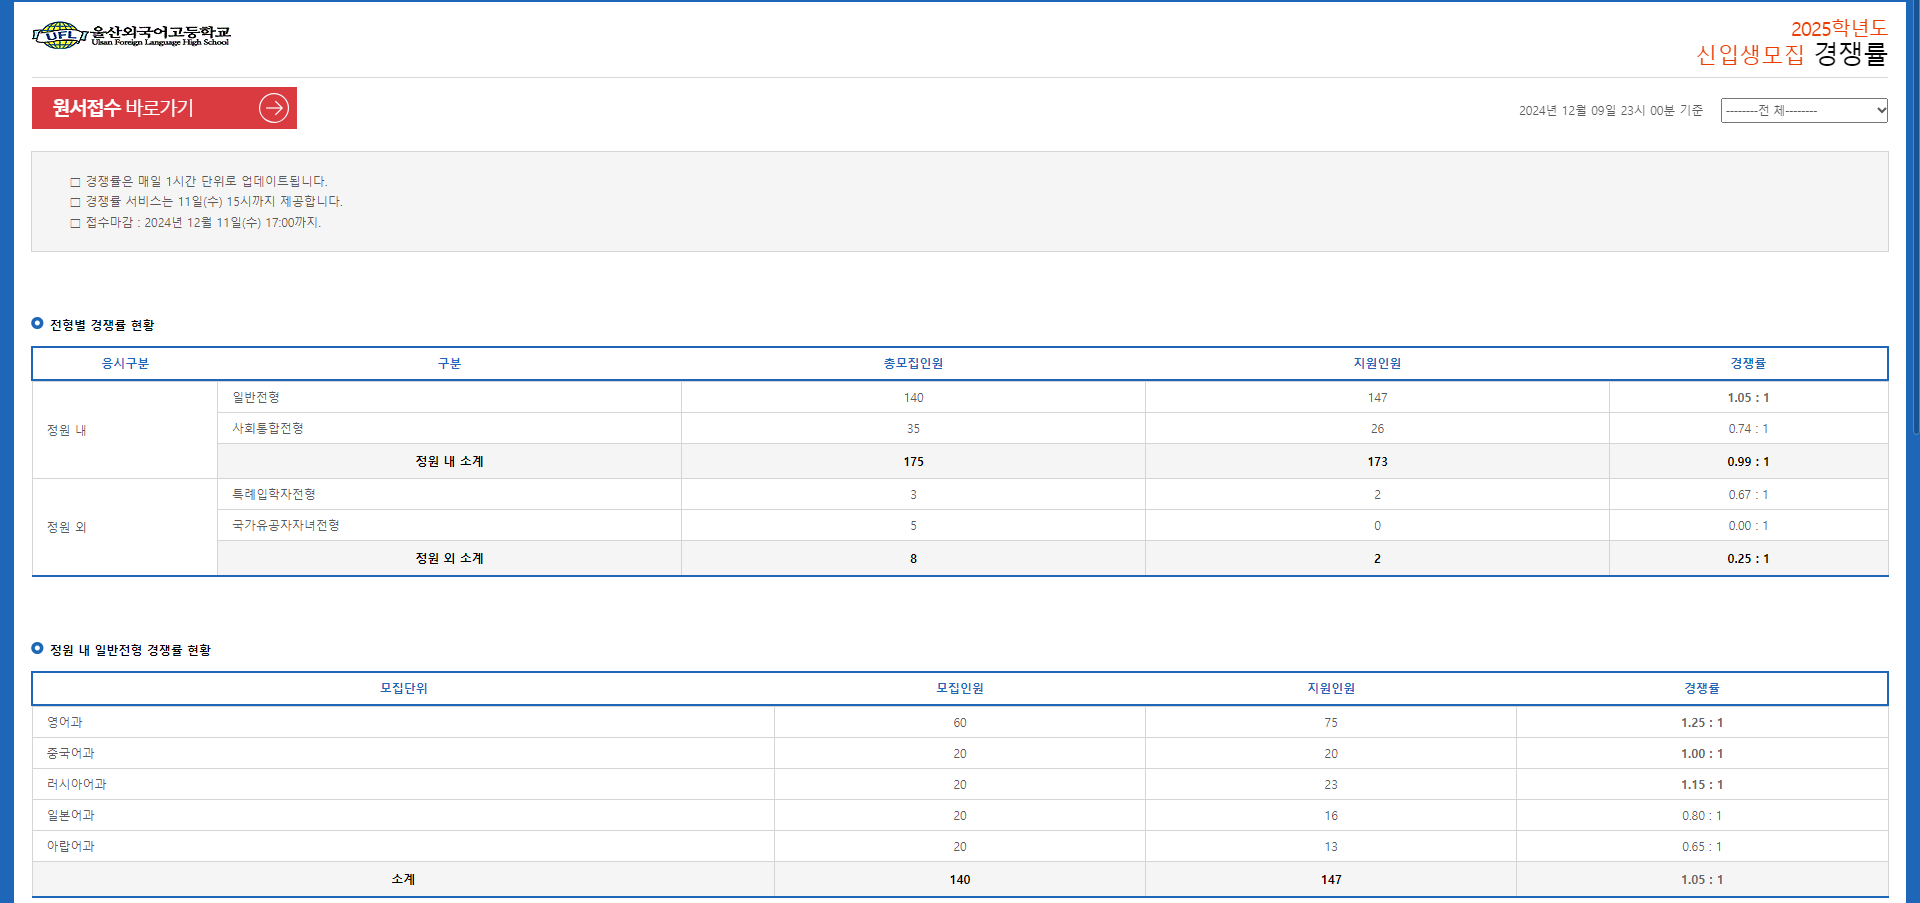Click the 특례입학자전형 row label

[x=274, y=494]
